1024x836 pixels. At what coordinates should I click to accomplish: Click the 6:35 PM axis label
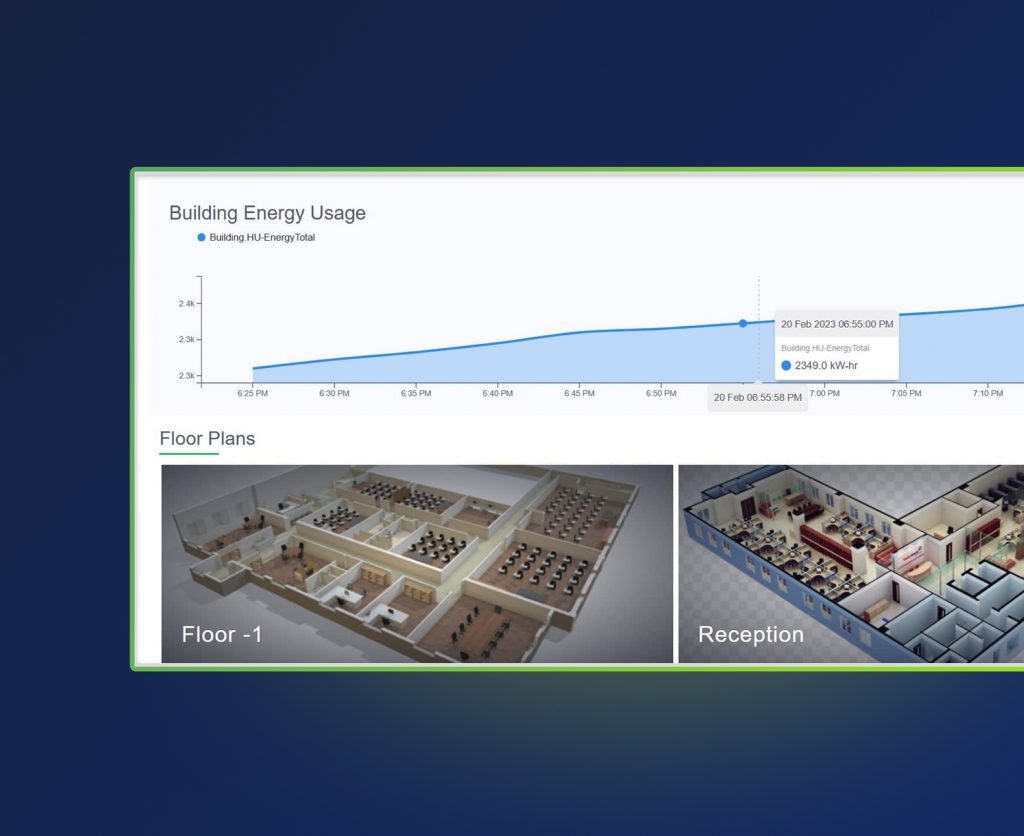tap(416, 394)
